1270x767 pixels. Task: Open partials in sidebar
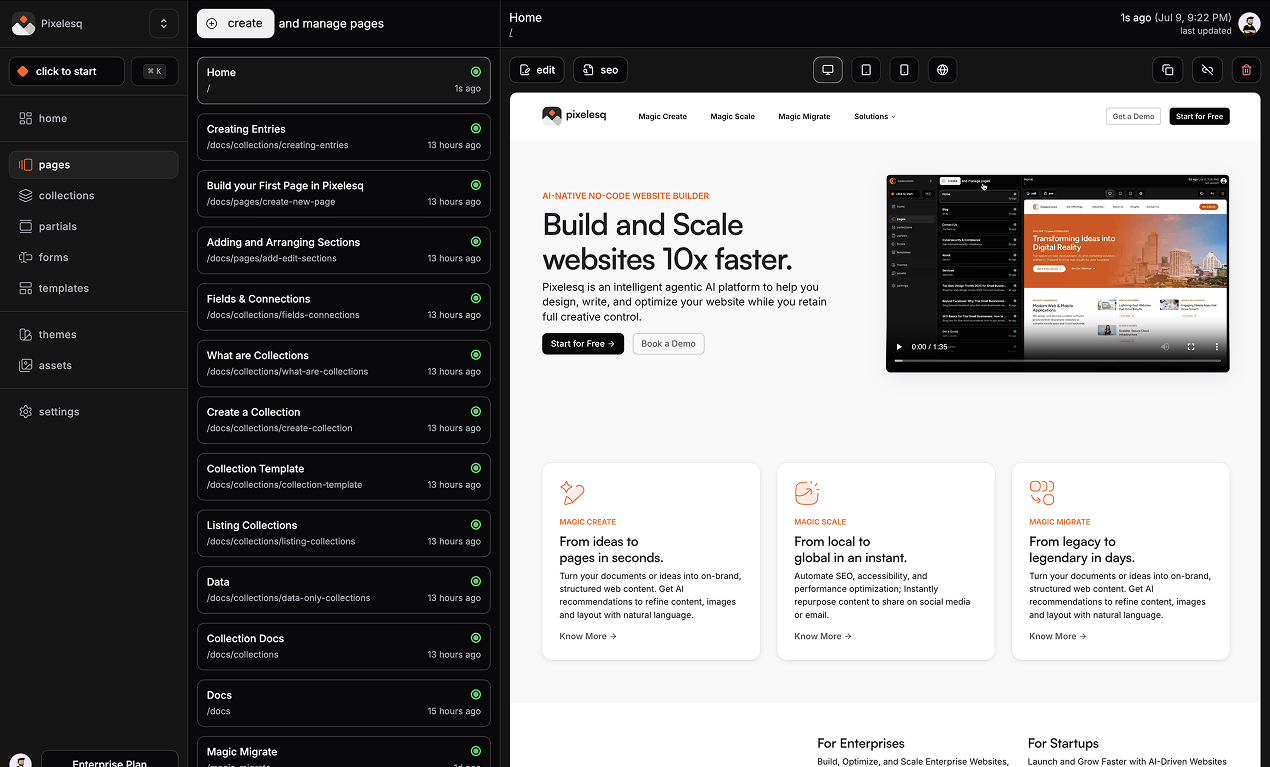[94, 226]
